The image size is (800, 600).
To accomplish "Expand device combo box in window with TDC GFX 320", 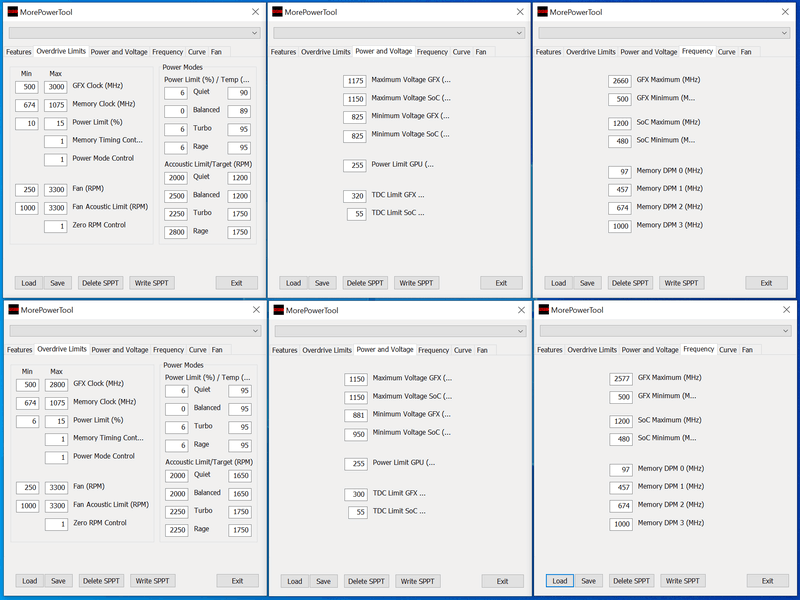I will click(x=399, y=33).
